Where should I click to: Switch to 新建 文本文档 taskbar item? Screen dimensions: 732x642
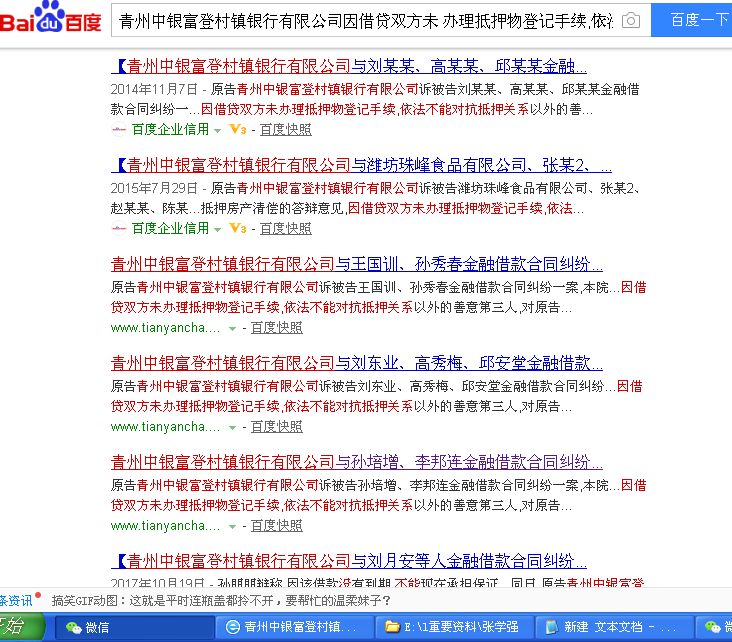[x=614, y=627]
